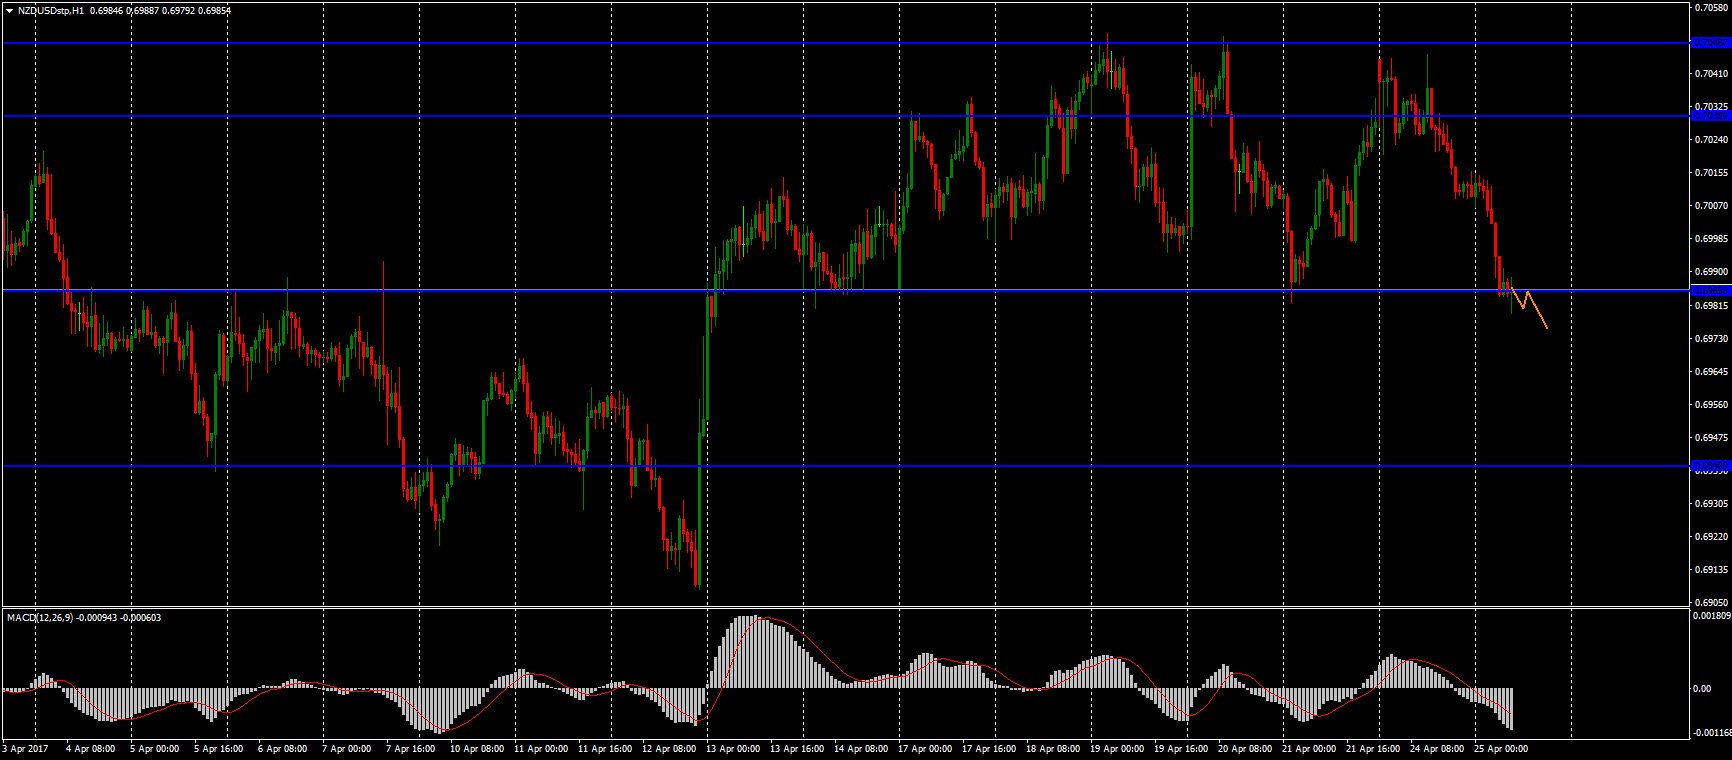
Task: Click the 13 Apr 00:00 time label
Action: pyautogui.click(x=733, y=748)
